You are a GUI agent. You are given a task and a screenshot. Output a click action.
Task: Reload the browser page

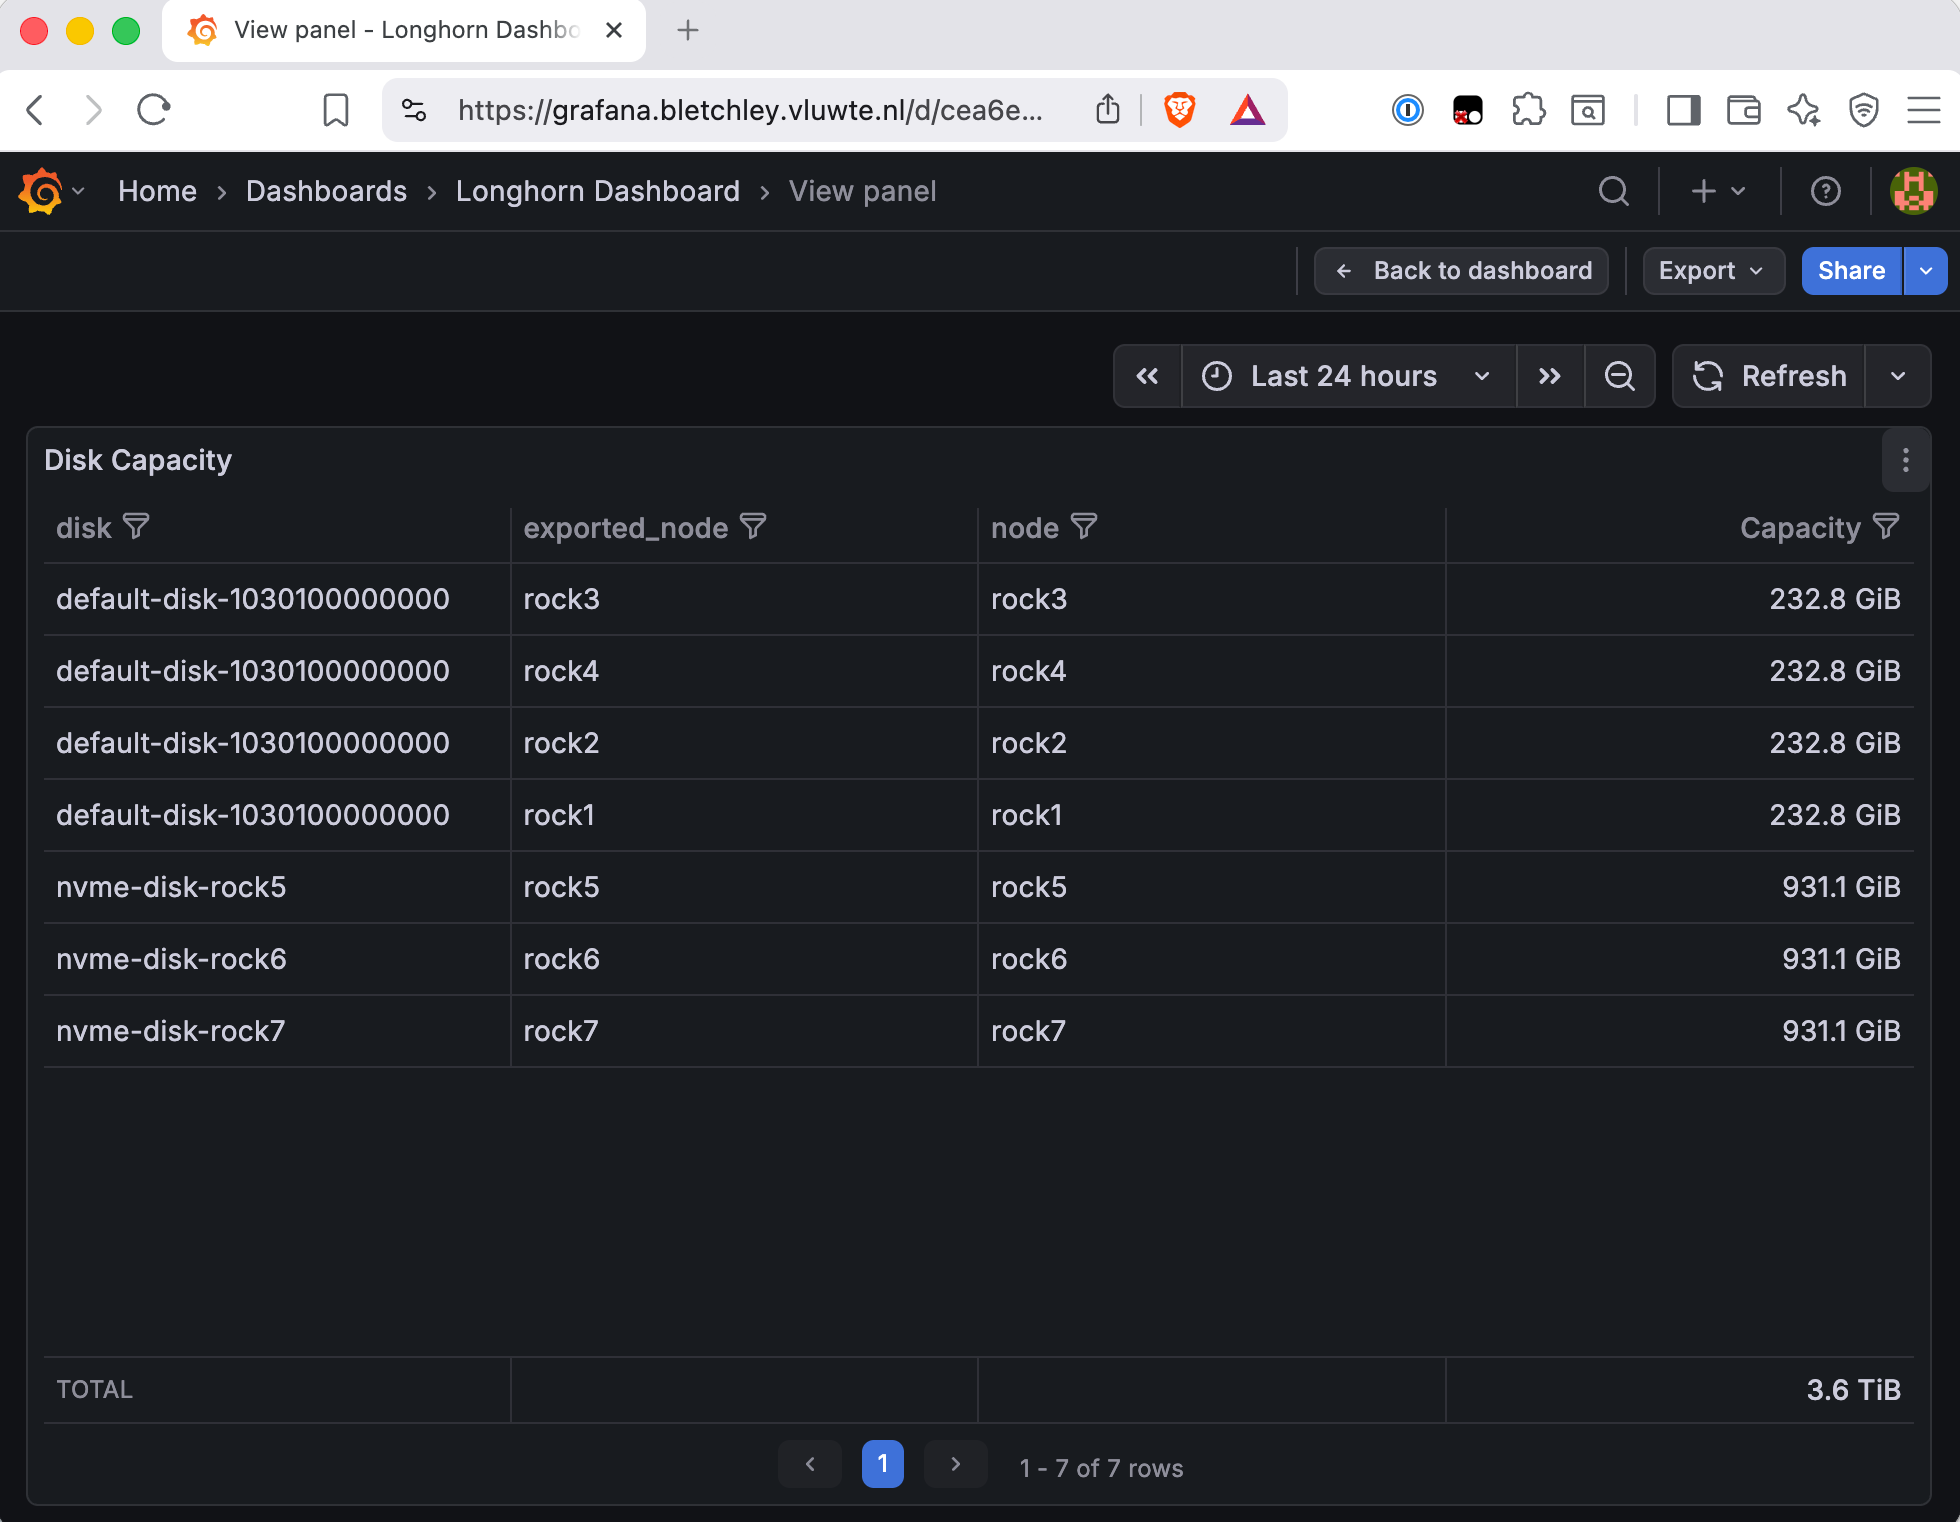[x=153, y=109]
